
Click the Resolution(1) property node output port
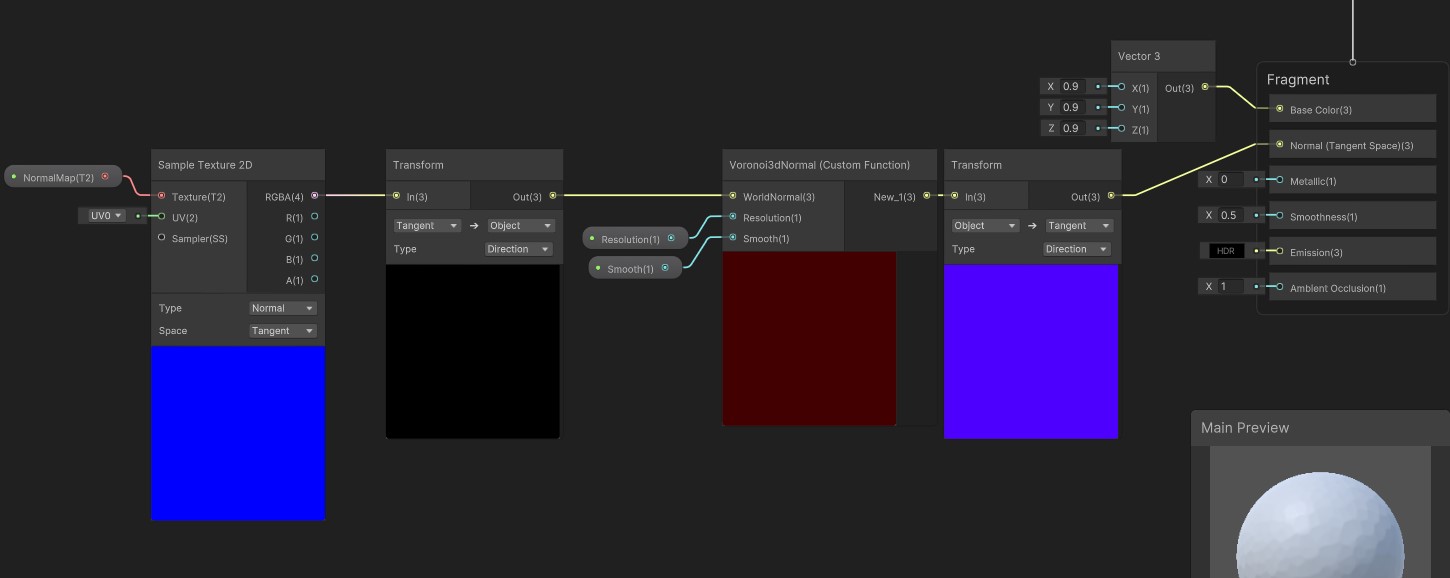[x=671, y=238]
